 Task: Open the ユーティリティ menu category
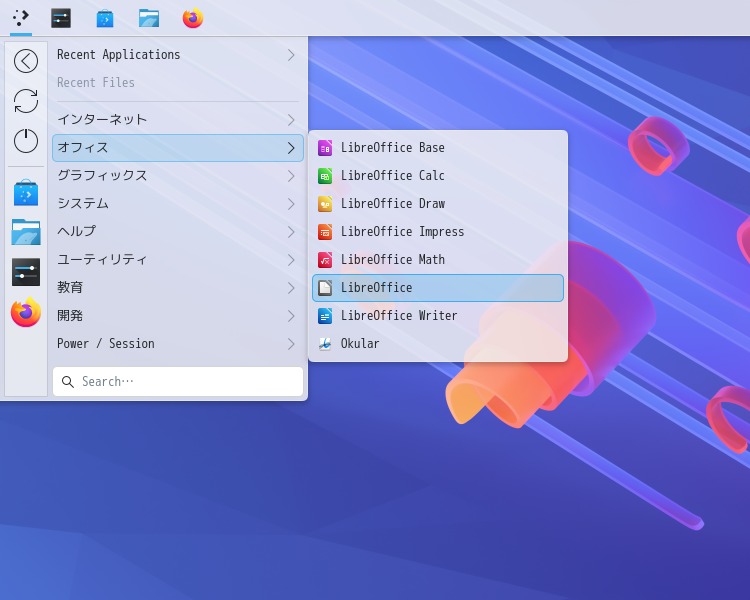coord(177,260)
